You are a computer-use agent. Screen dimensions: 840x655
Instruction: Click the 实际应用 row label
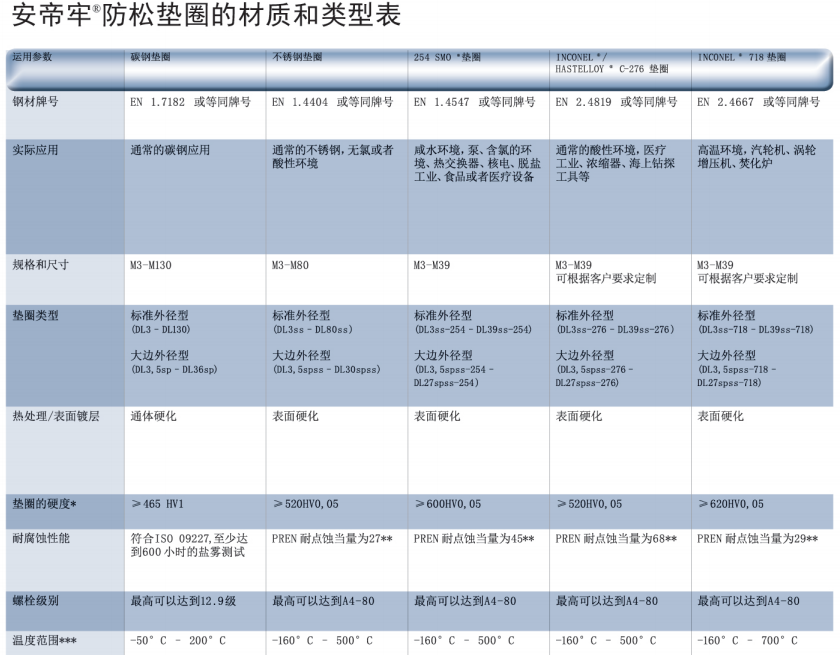pos(35,150)
